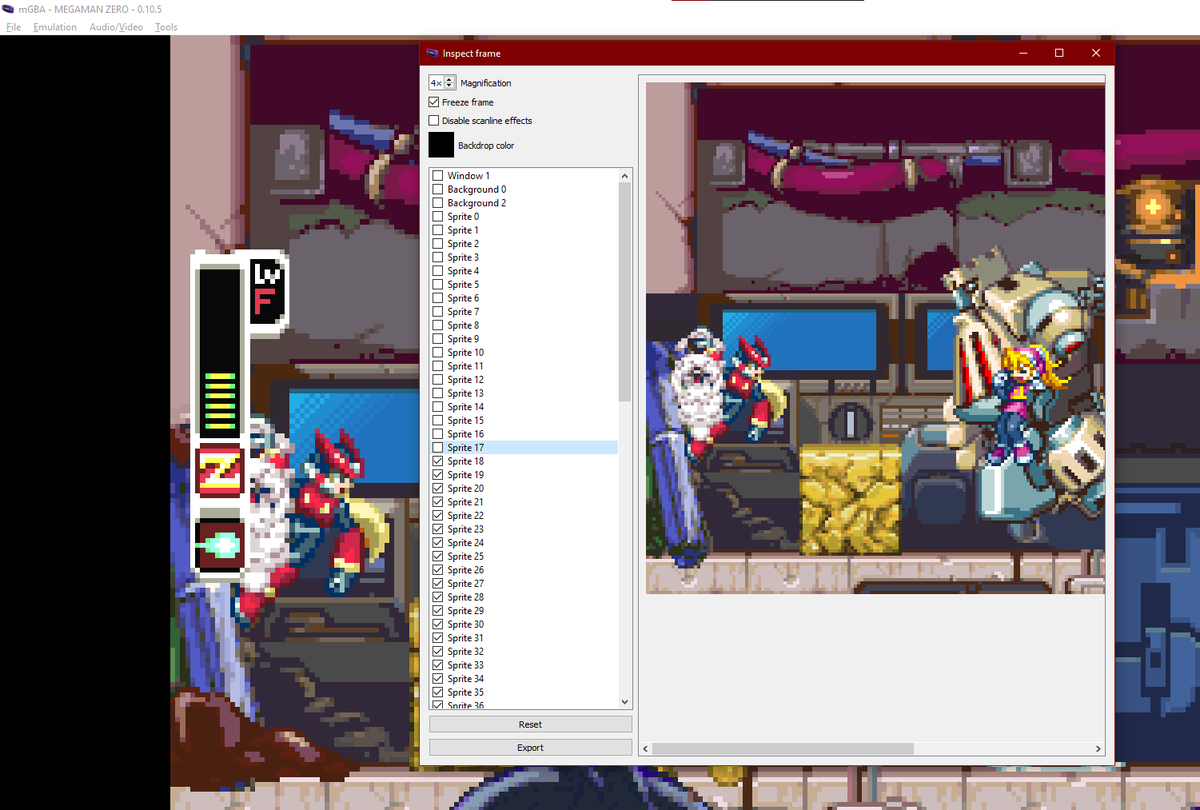Select the Sprite 27 list row
This screenshot has height=810, width=1200.
[524, 584]
